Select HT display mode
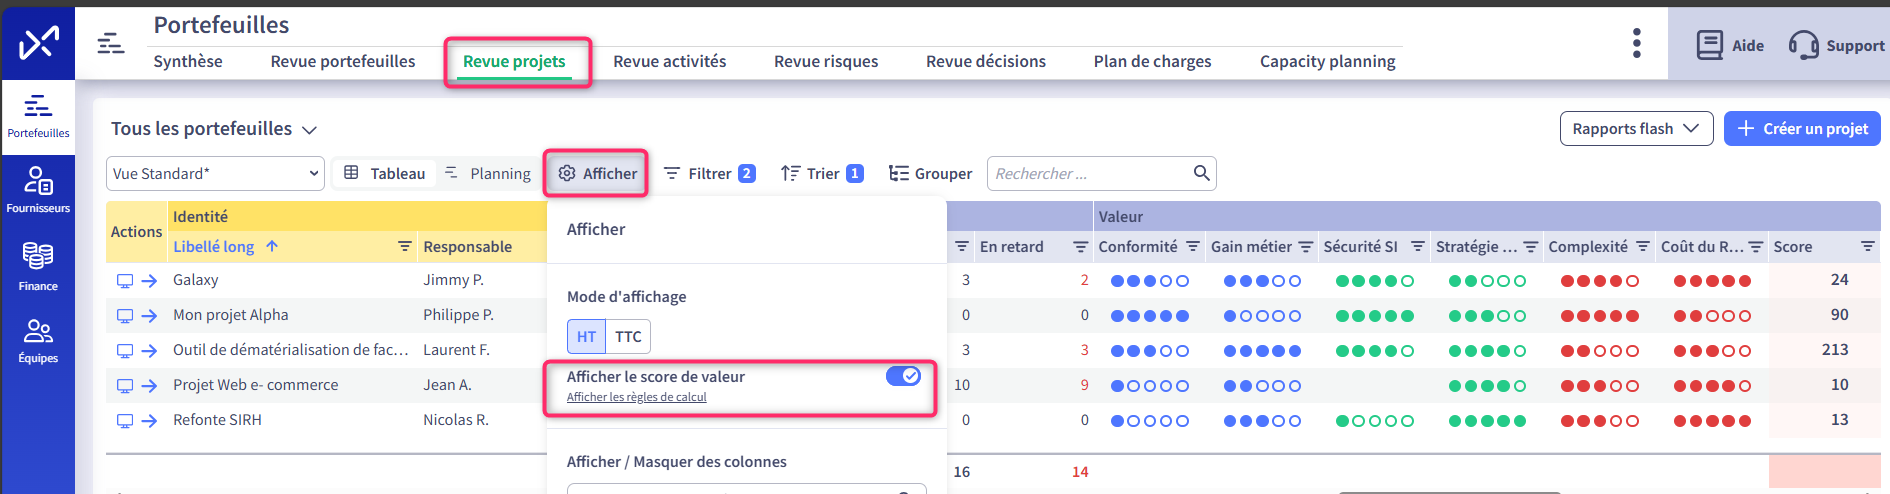 (x=586, y=336)
